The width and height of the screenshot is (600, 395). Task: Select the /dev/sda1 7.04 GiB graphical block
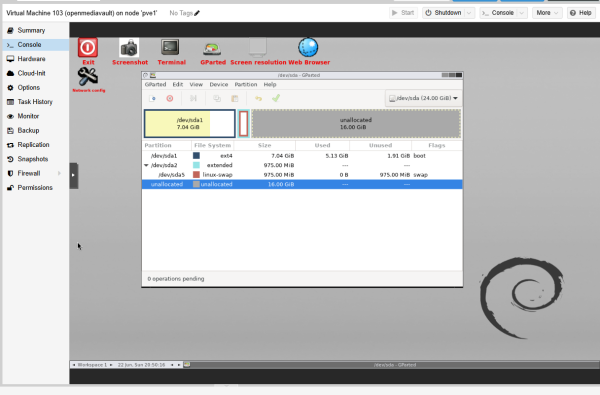click(x=189, y=123)
